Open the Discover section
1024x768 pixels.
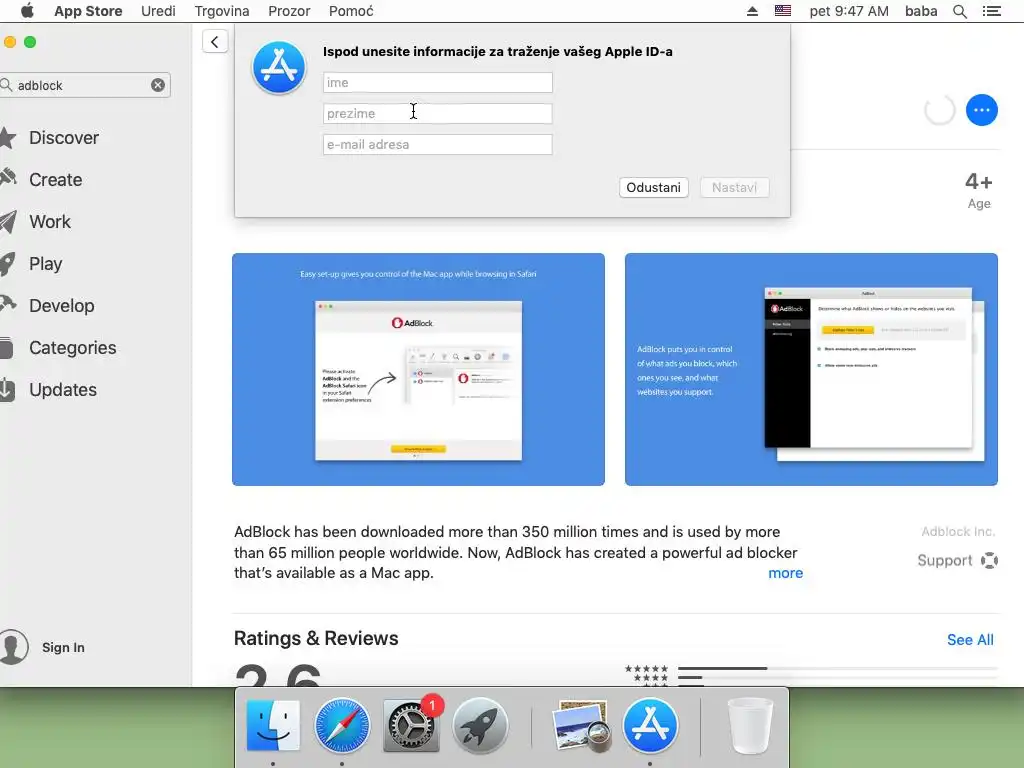pos(64,138)
